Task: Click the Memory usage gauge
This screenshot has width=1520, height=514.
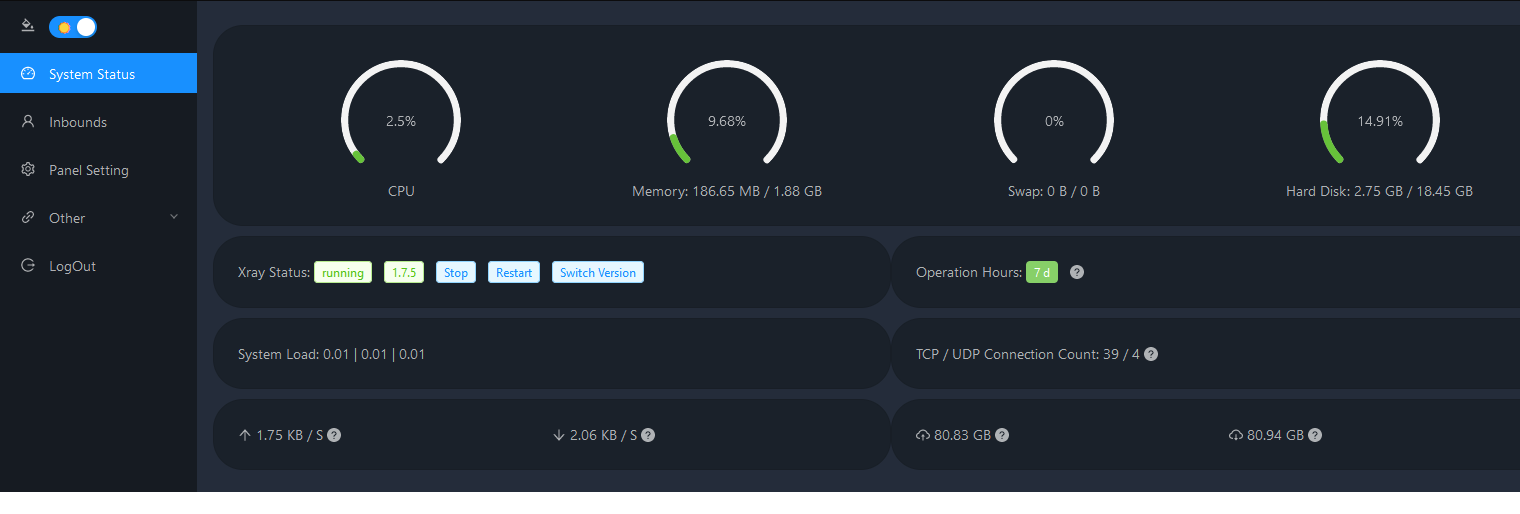Action: coord(727,120)
